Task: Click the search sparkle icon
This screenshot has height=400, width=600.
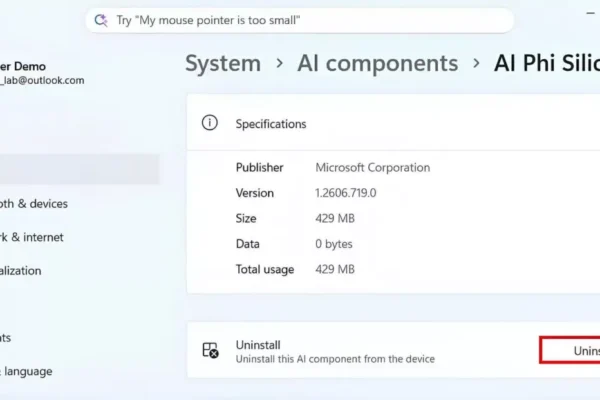Action: point(101,20)
